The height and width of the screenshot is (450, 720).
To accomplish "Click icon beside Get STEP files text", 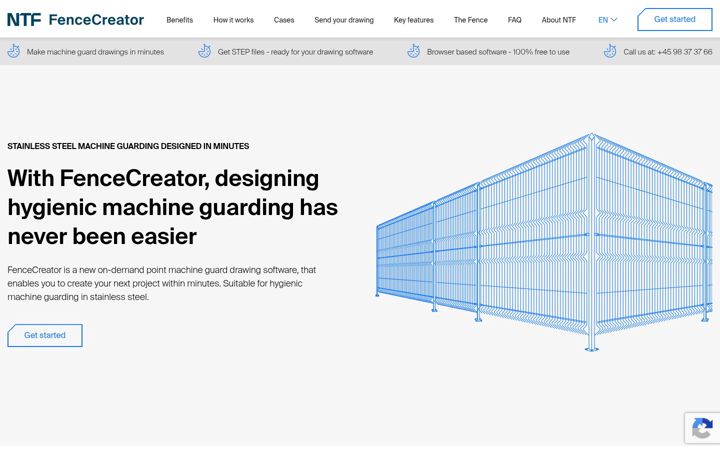I will (x=204, y=51).
